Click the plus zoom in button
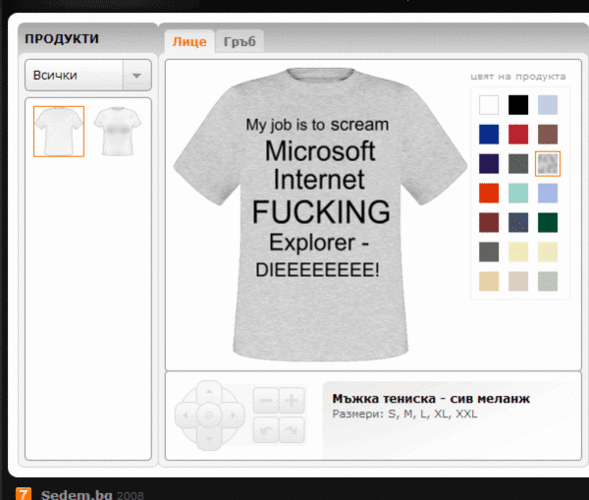Screen dimensions: 589x500 pyautogui.click(x=291, y=400)
